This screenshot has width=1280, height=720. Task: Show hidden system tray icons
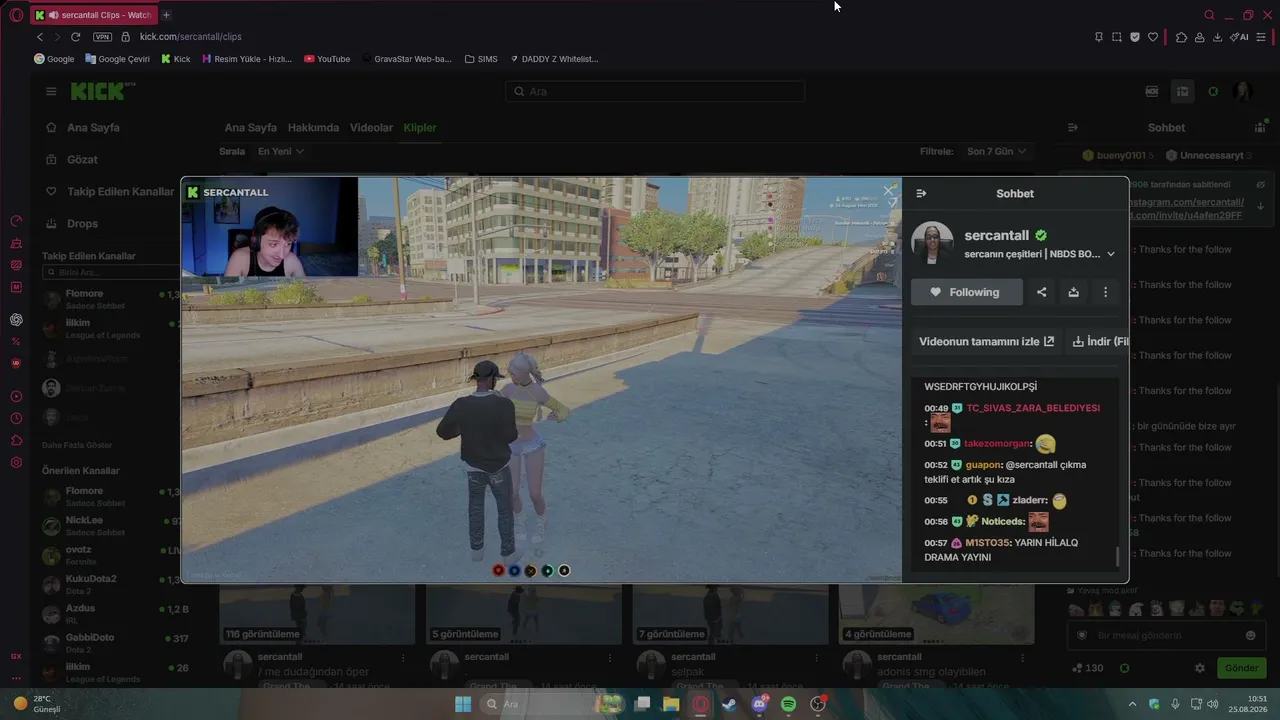point(1132,704)
